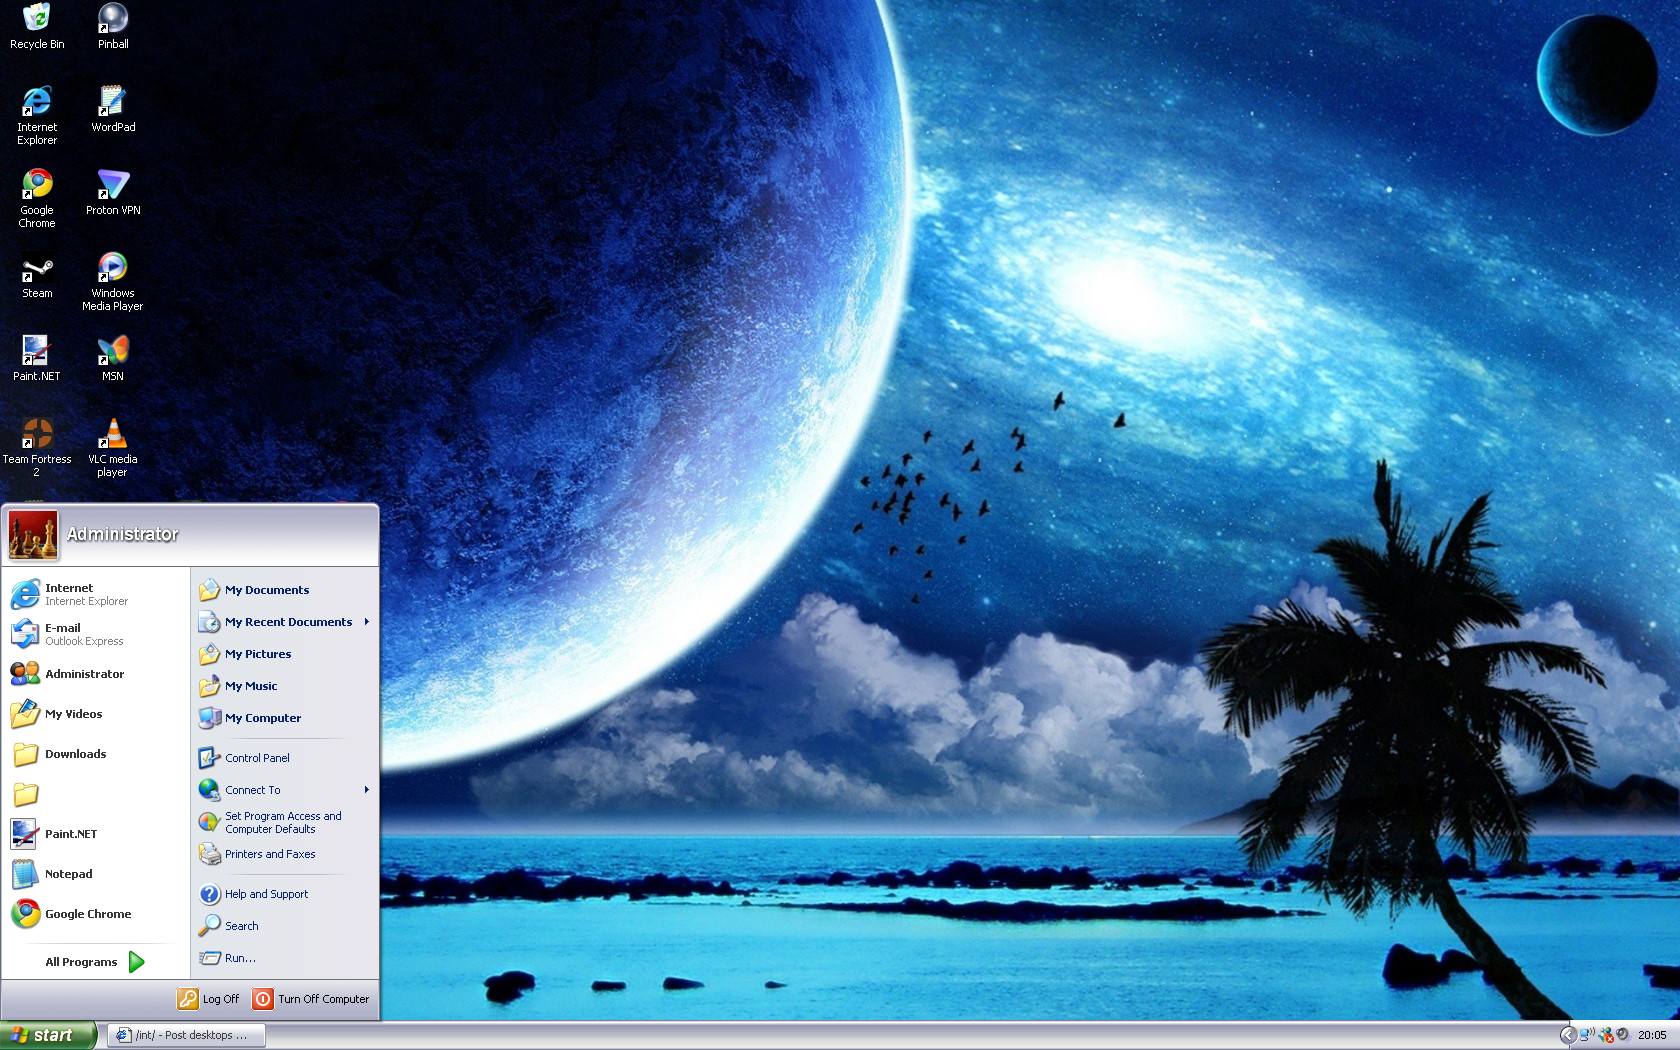Open Help and Support

click(285, 894)
